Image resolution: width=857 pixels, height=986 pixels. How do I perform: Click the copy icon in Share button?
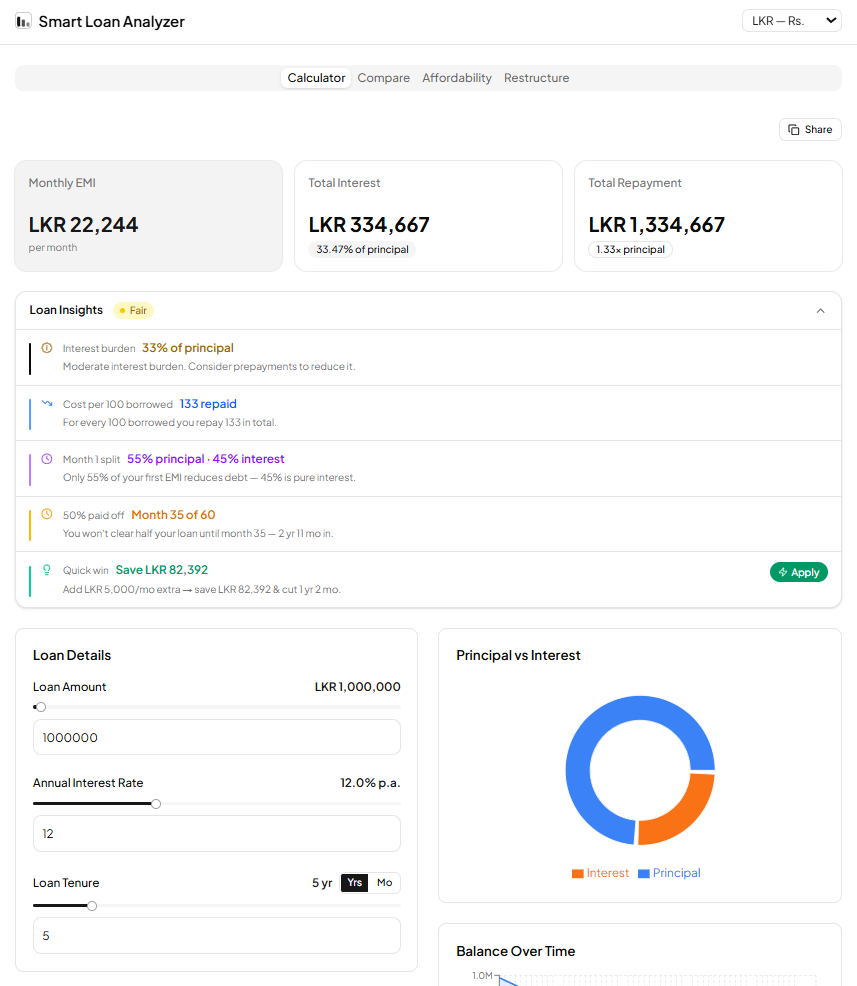794,130
